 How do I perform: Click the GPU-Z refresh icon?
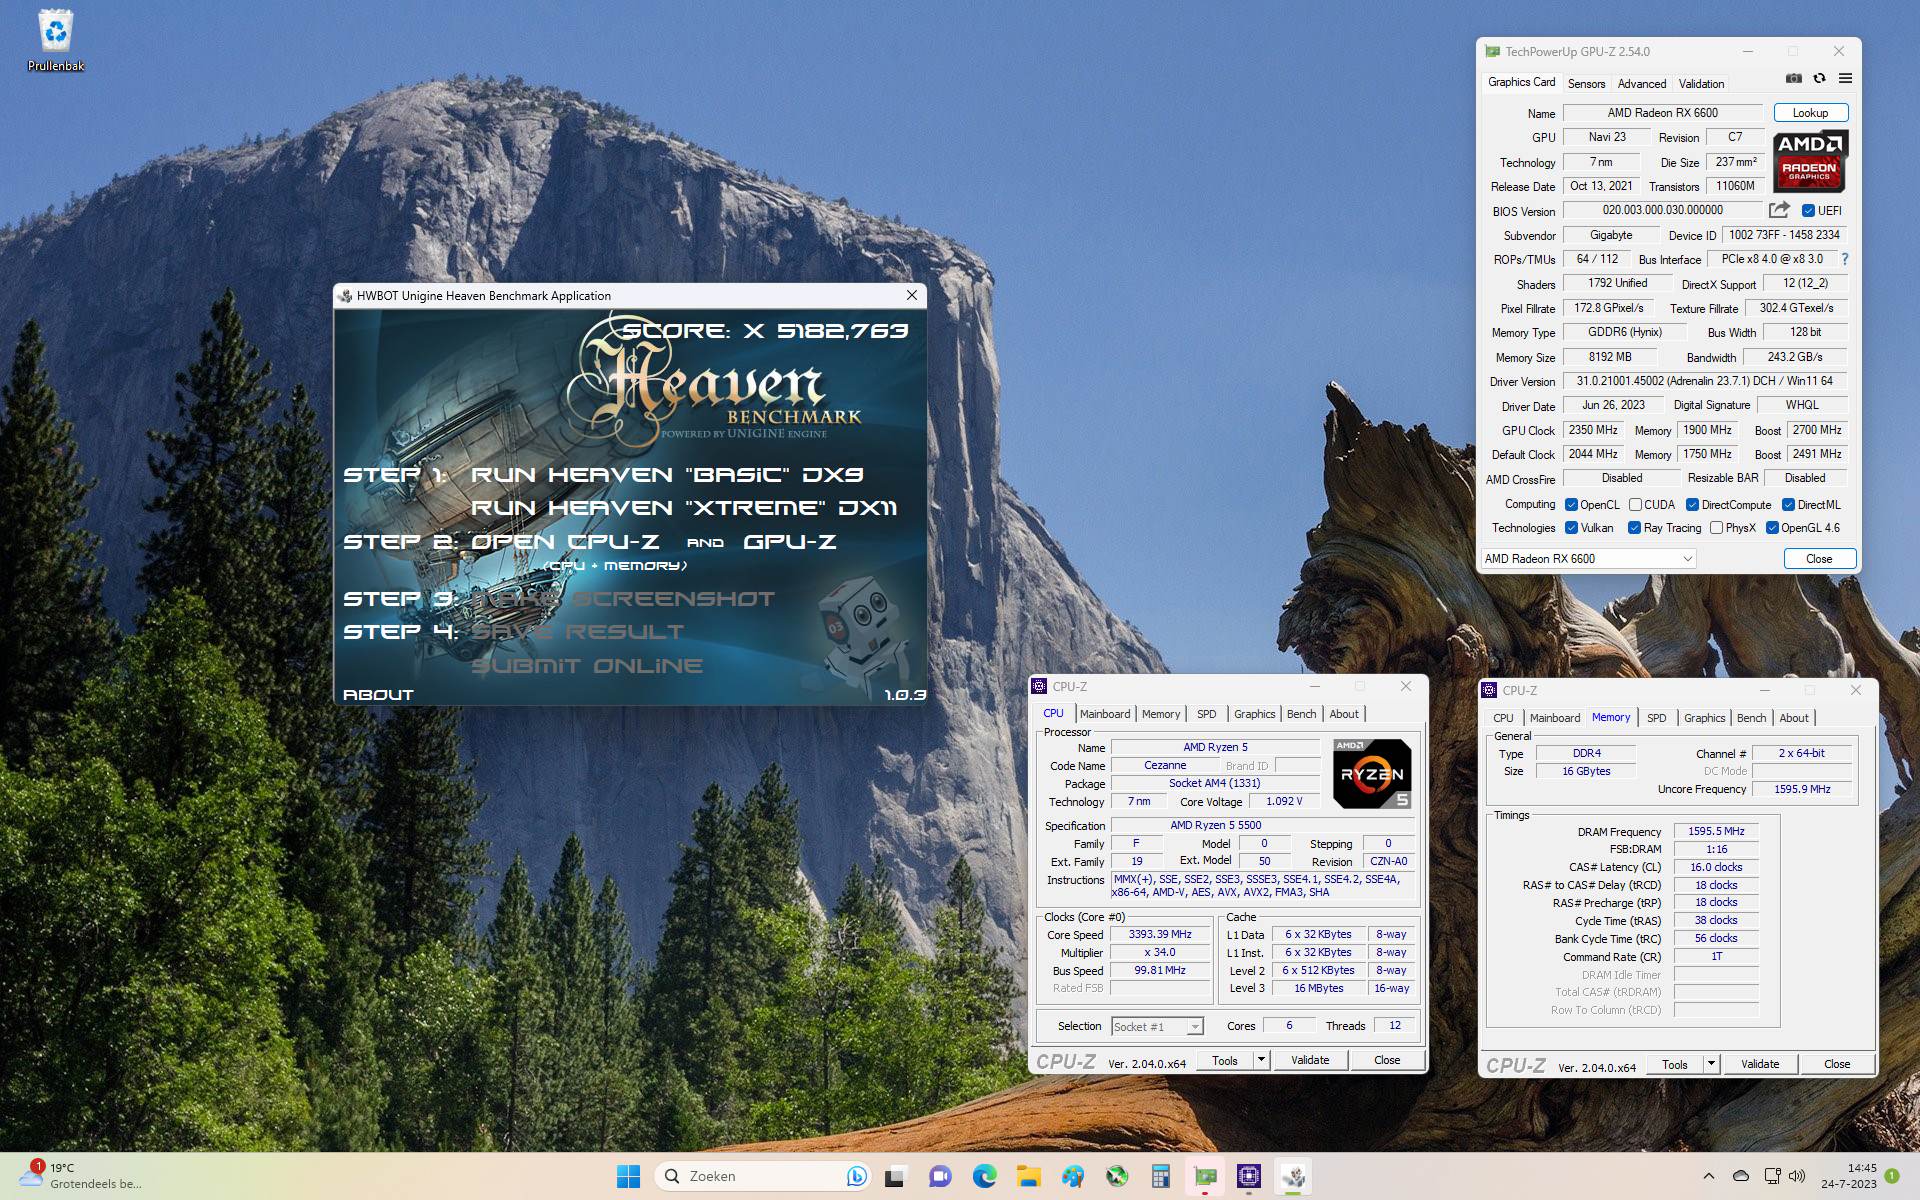[1819, 78]
